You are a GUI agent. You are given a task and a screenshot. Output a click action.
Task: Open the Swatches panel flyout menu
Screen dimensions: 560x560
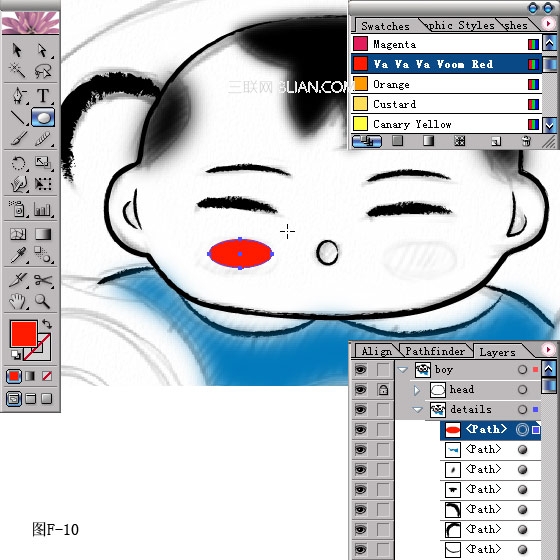coord(548,24)
